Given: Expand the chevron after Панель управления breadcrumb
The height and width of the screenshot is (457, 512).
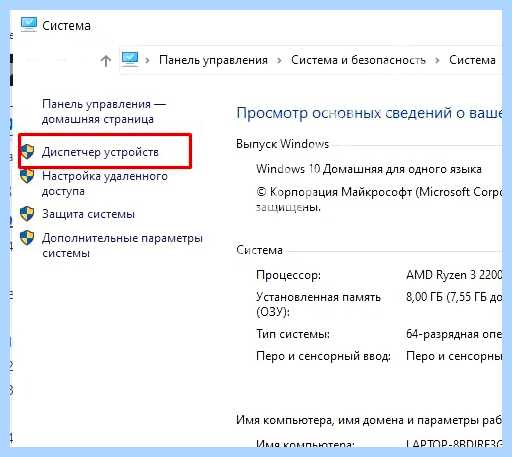Looking at the screenshot, I should coord(279,60).
